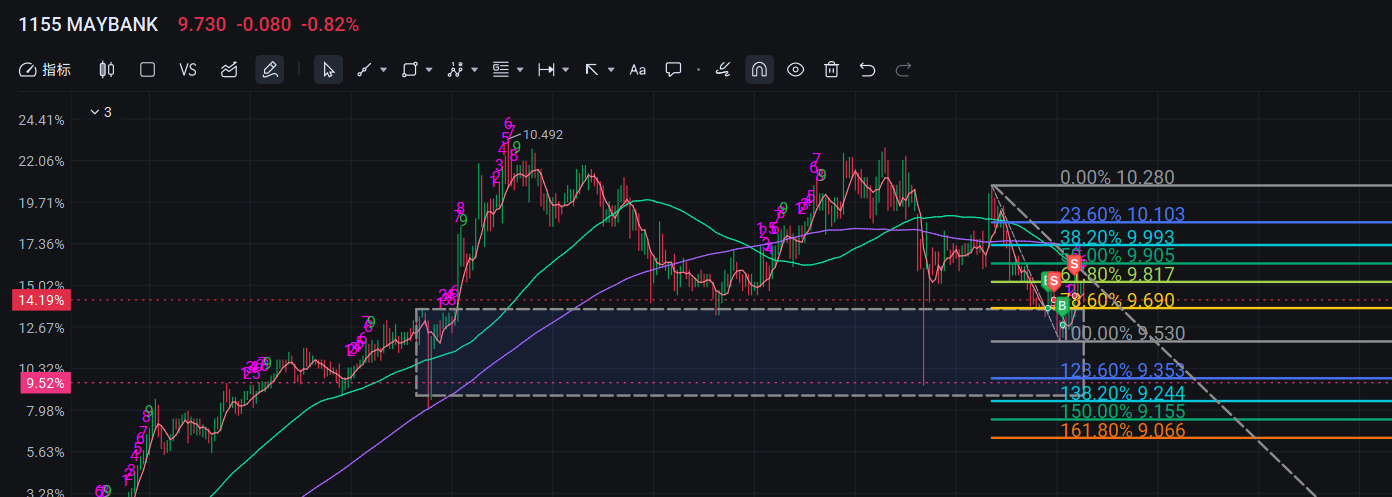Click the red S sell signal marker
Viewport: 1392px width, 497px height.
[1074, 264]
